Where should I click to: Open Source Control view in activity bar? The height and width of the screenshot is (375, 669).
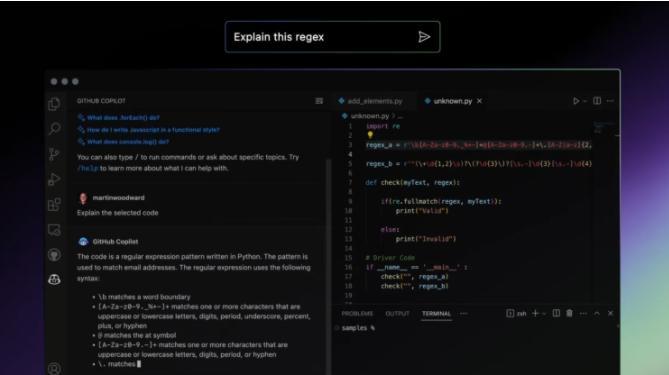point(54,154)
